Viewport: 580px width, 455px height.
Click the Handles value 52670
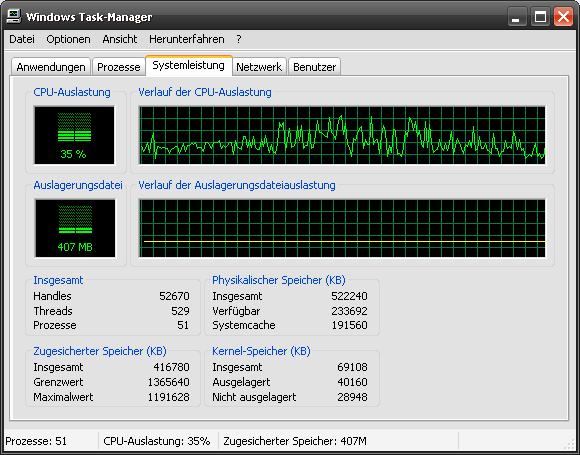[175, 296]
